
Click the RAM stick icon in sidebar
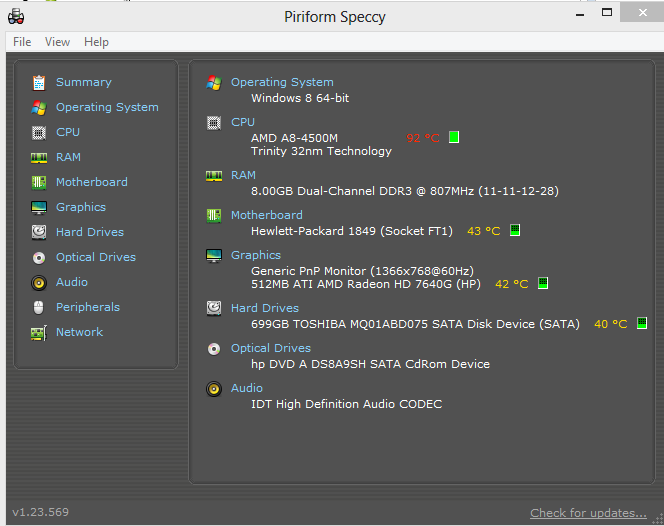point(39,158)
